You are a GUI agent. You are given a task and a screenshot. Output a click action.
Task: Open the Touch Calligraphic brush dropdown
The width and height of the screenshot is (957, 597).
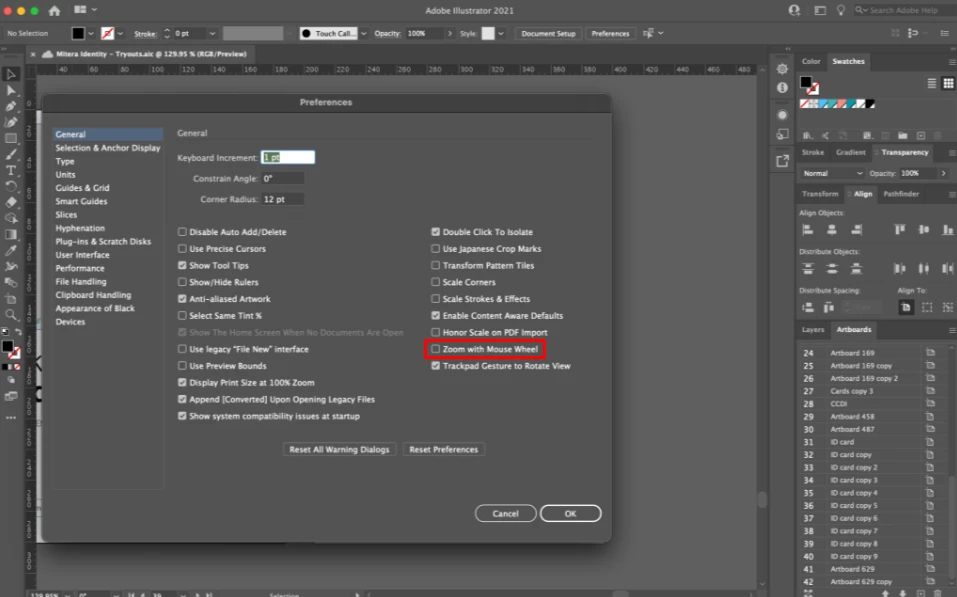tap(364, 34)
